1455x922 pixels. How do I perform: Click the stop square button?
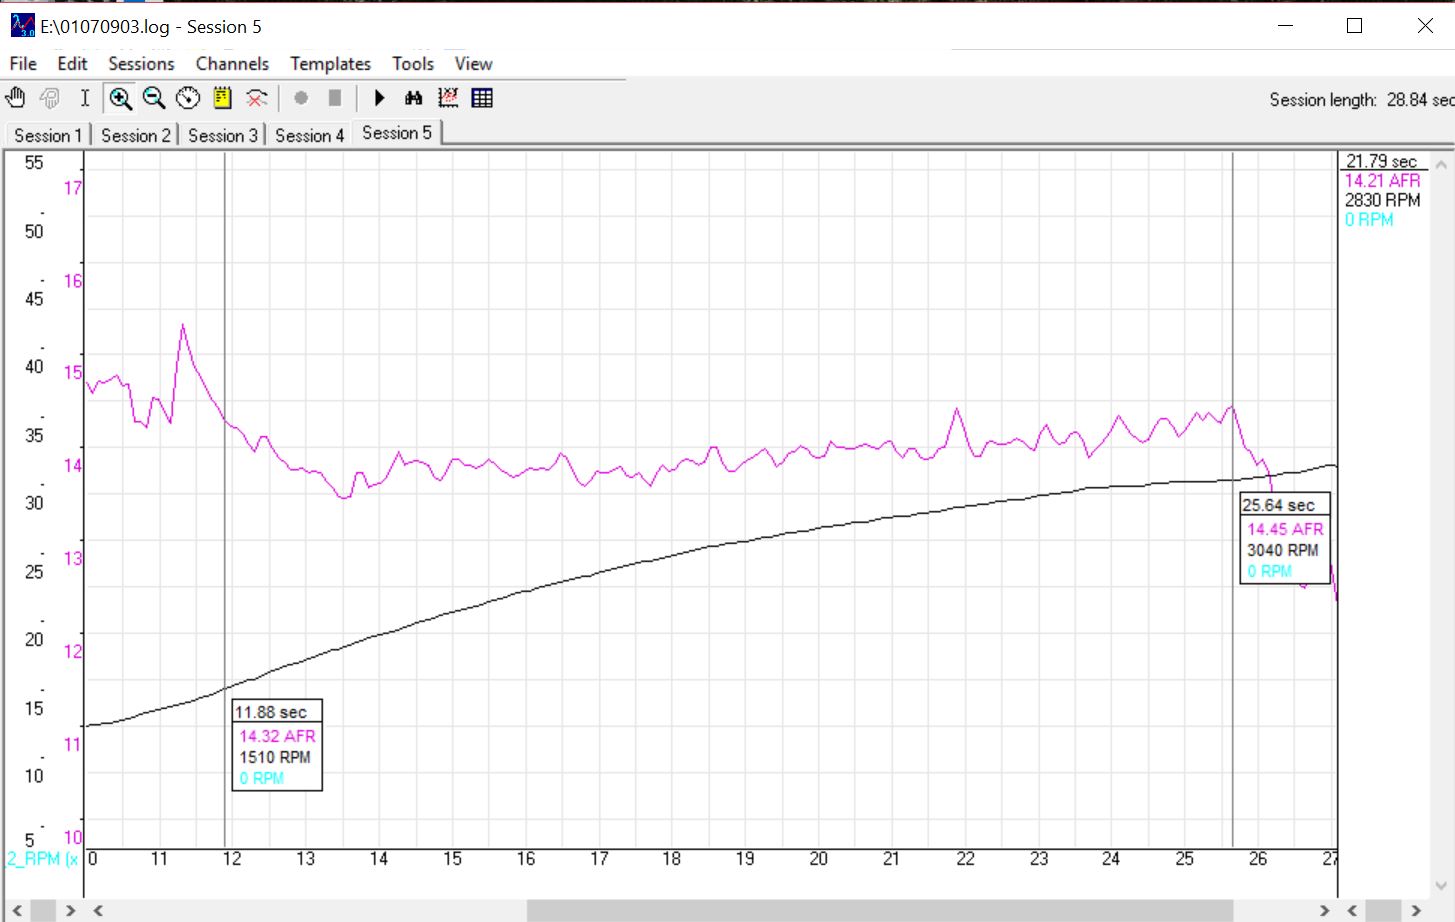coord(335,98)
